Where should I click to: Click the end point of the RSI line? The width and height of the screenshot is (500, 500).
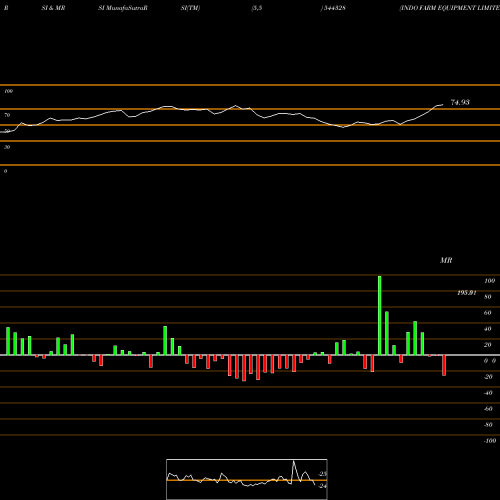(x=443, y=105)
